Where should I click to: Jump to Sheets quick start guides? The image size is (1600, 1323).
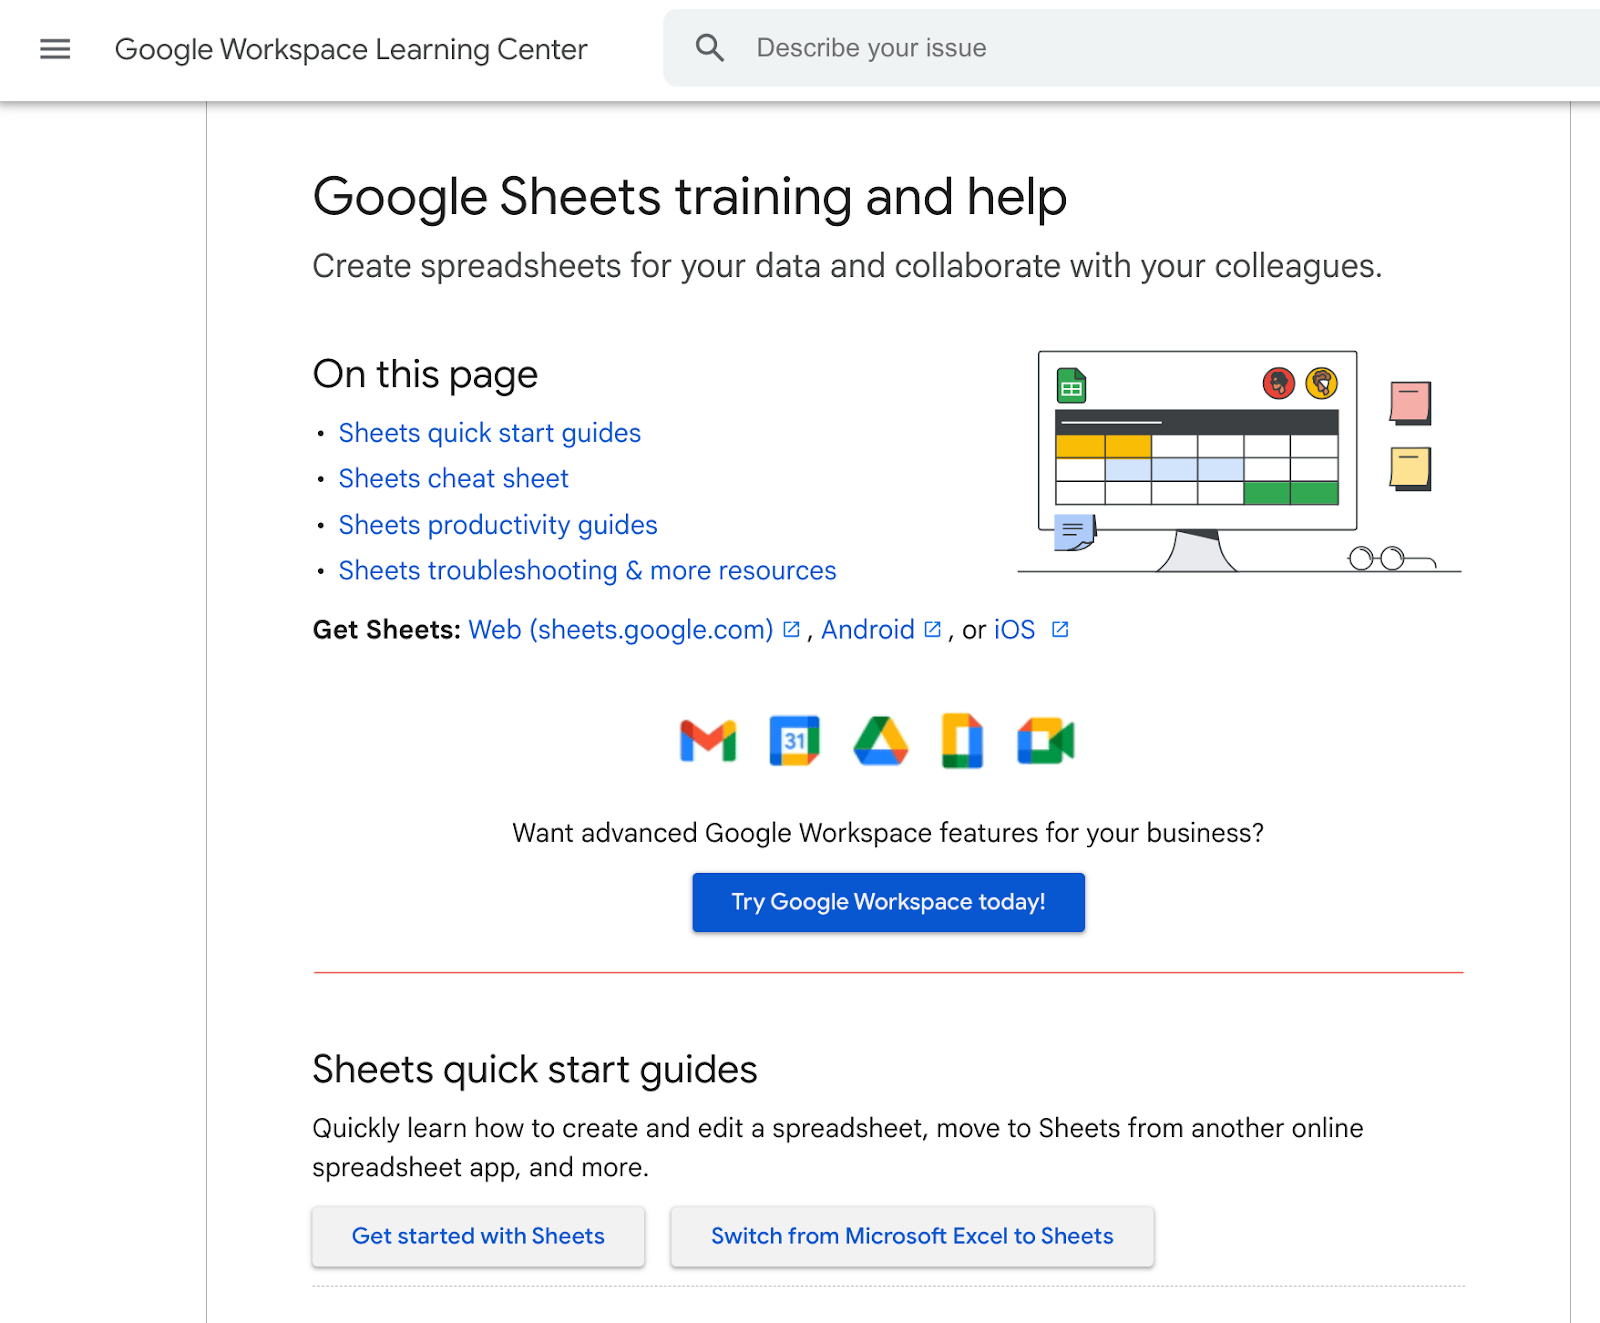pyautogui.click(x=490, y=433)
